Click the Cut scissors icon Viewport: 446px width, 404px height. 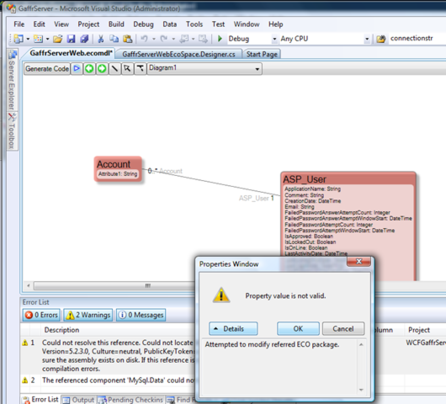click(x=101, y=39)
